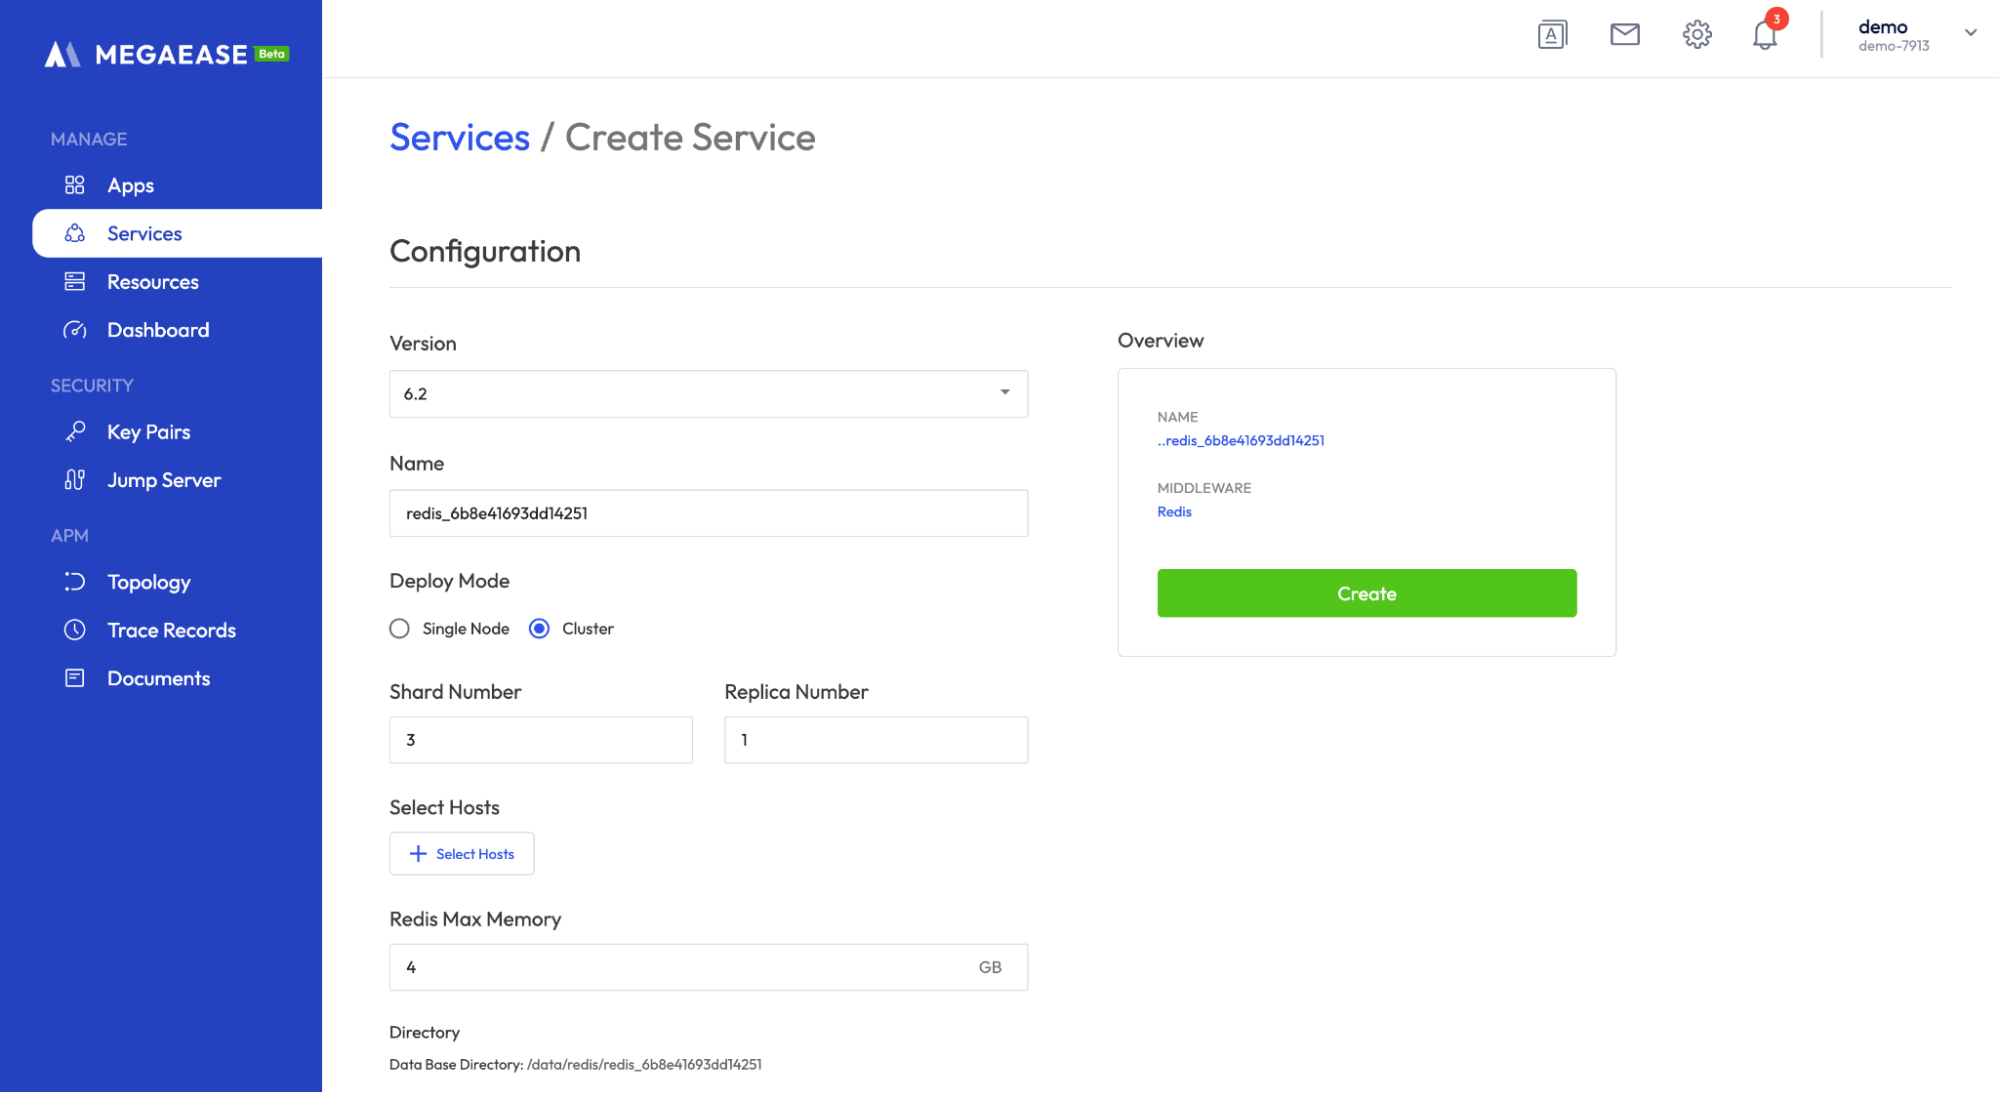Click the MegaEase logo

tap(166, 54)
